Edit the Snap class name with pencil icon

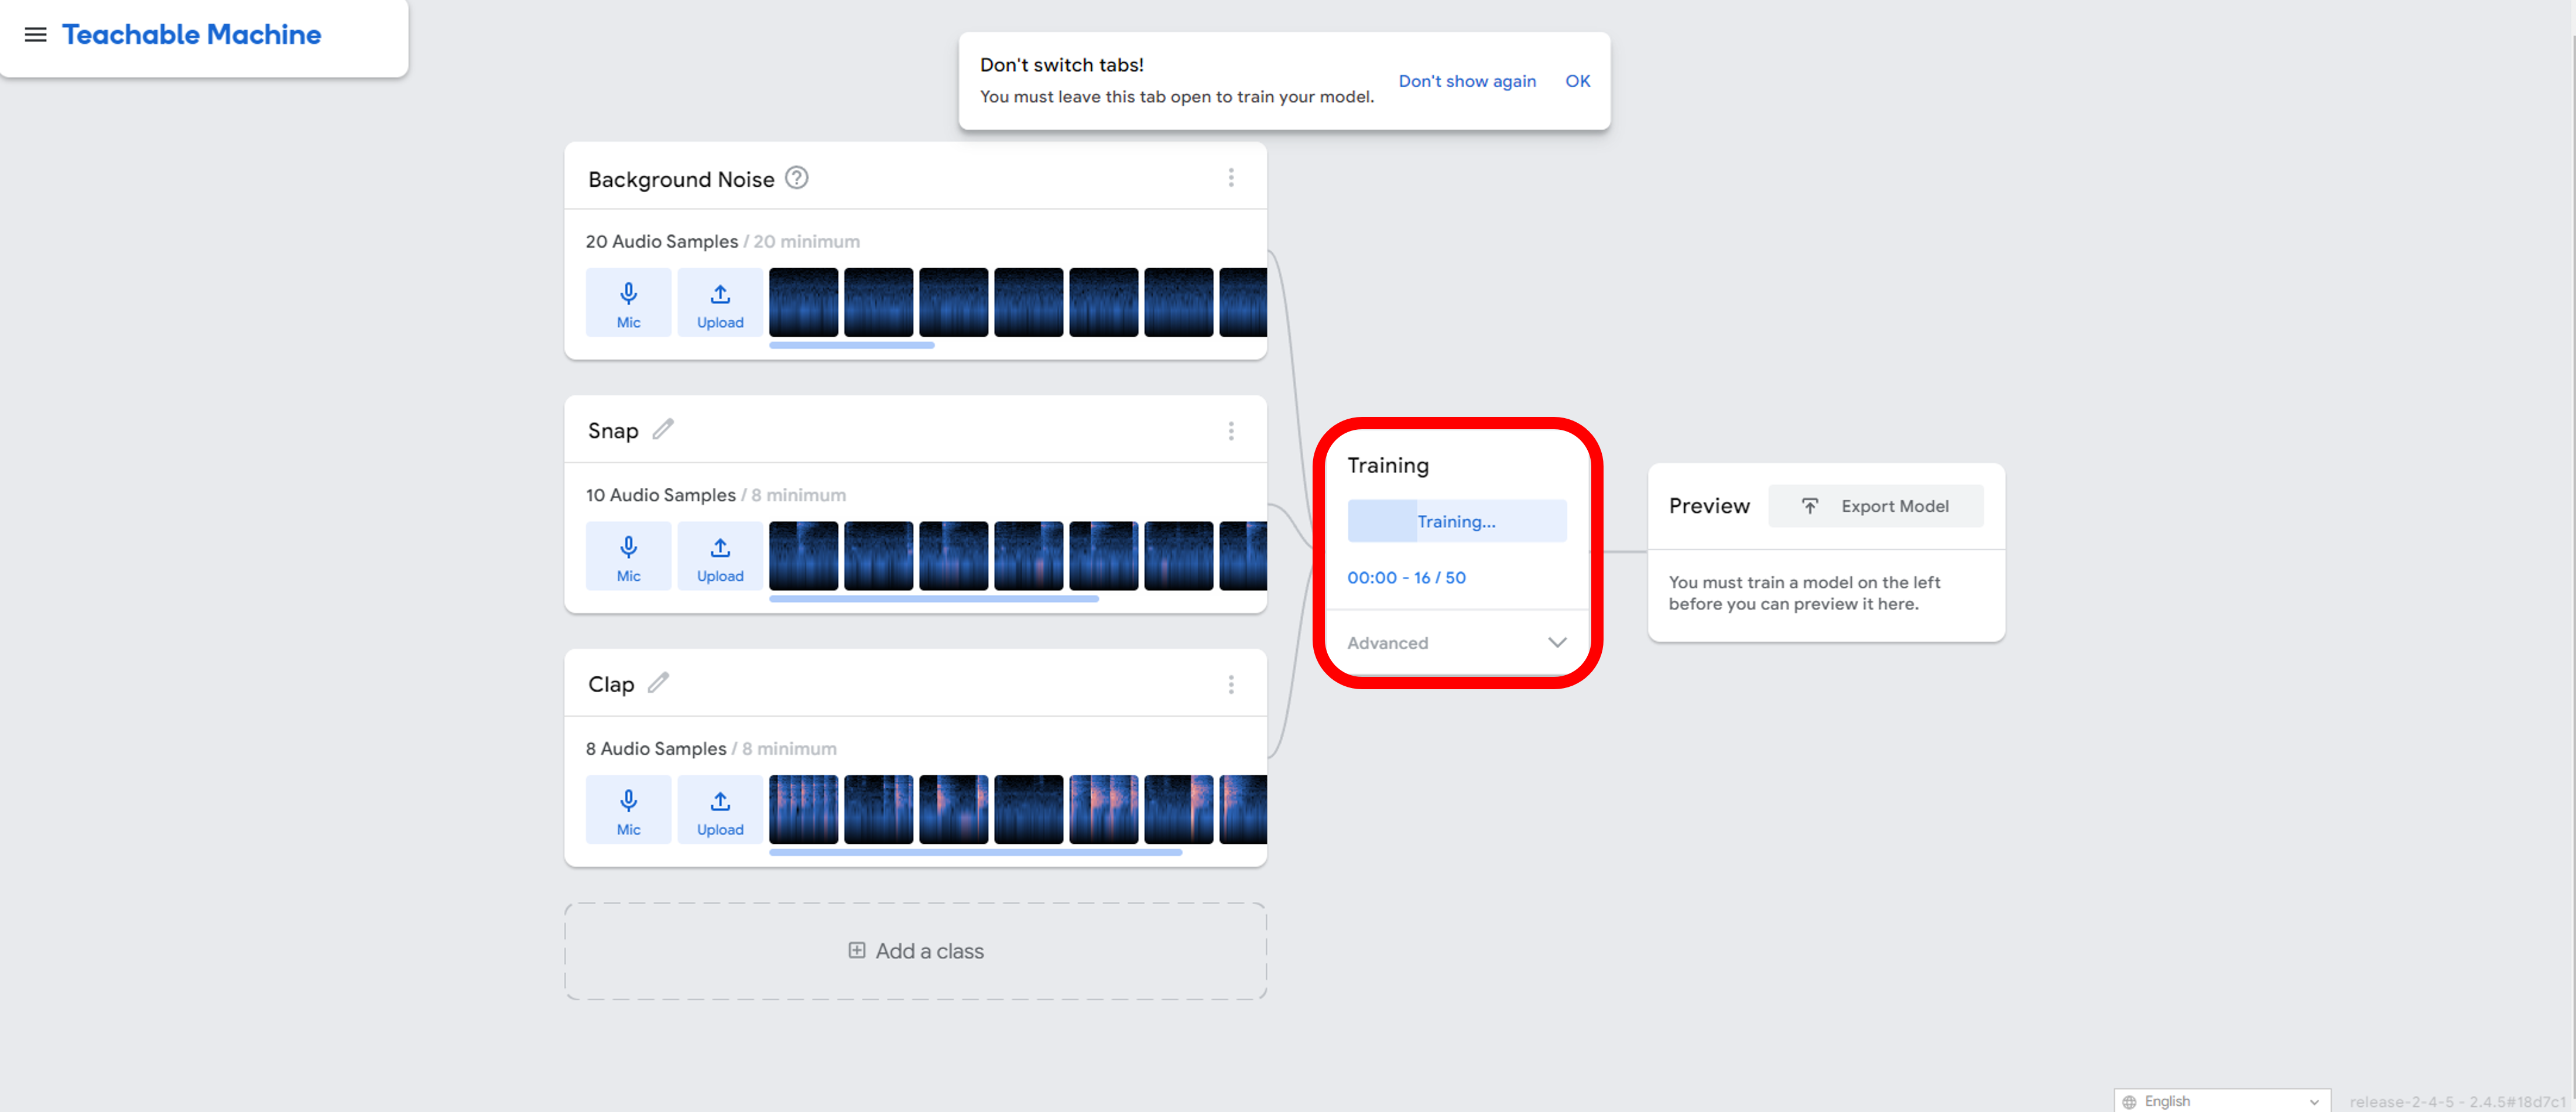point(663,430)
